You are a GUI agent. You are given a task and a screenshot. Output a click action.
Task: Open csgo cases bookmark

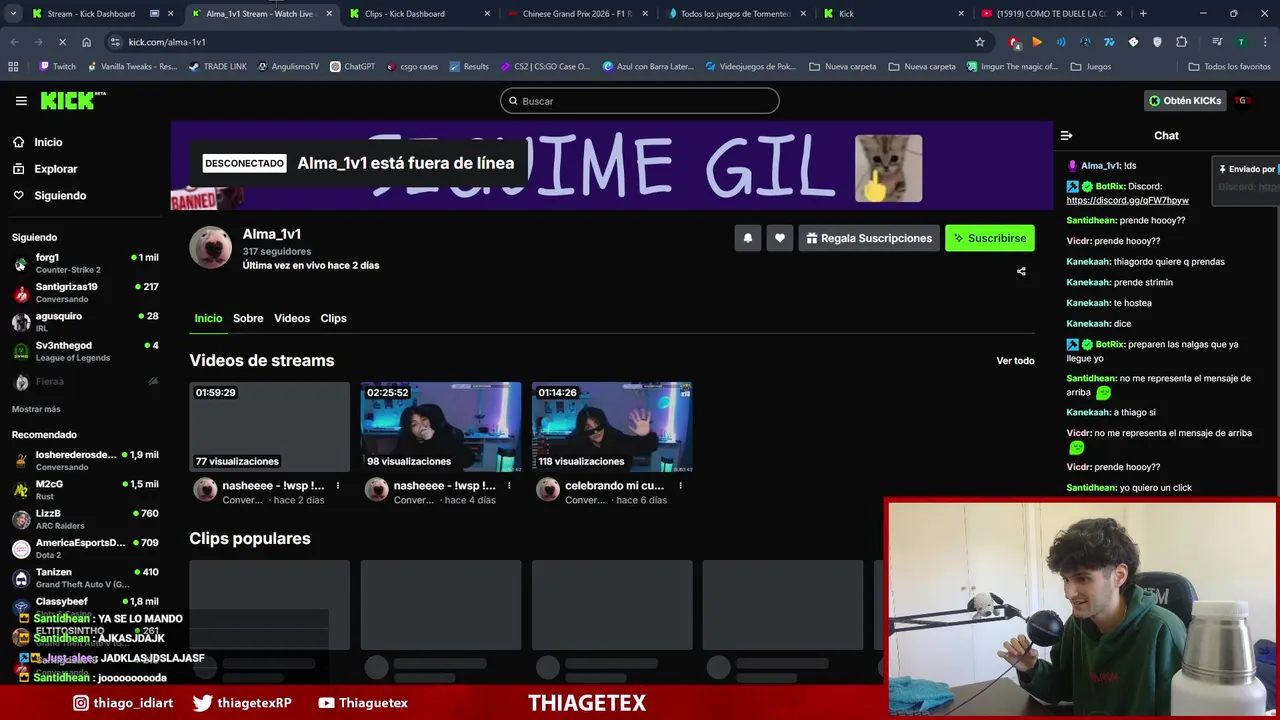tap(413, 67)
